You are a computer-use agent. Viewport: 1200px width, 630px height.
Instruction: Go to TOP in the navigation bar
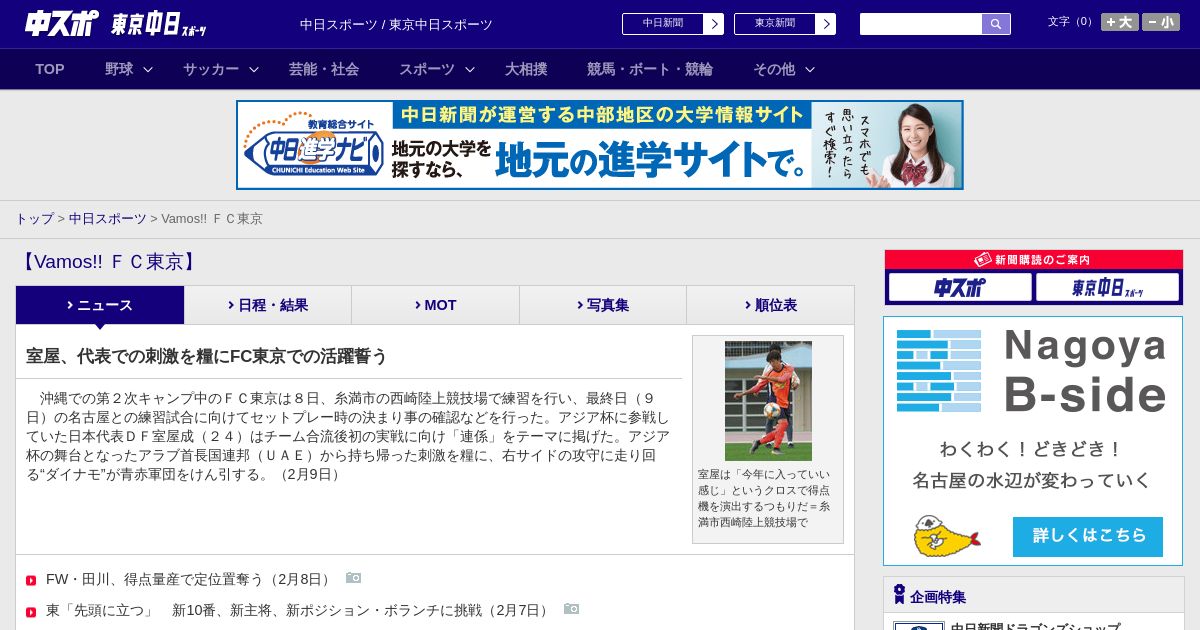click(x=50, y=69)
